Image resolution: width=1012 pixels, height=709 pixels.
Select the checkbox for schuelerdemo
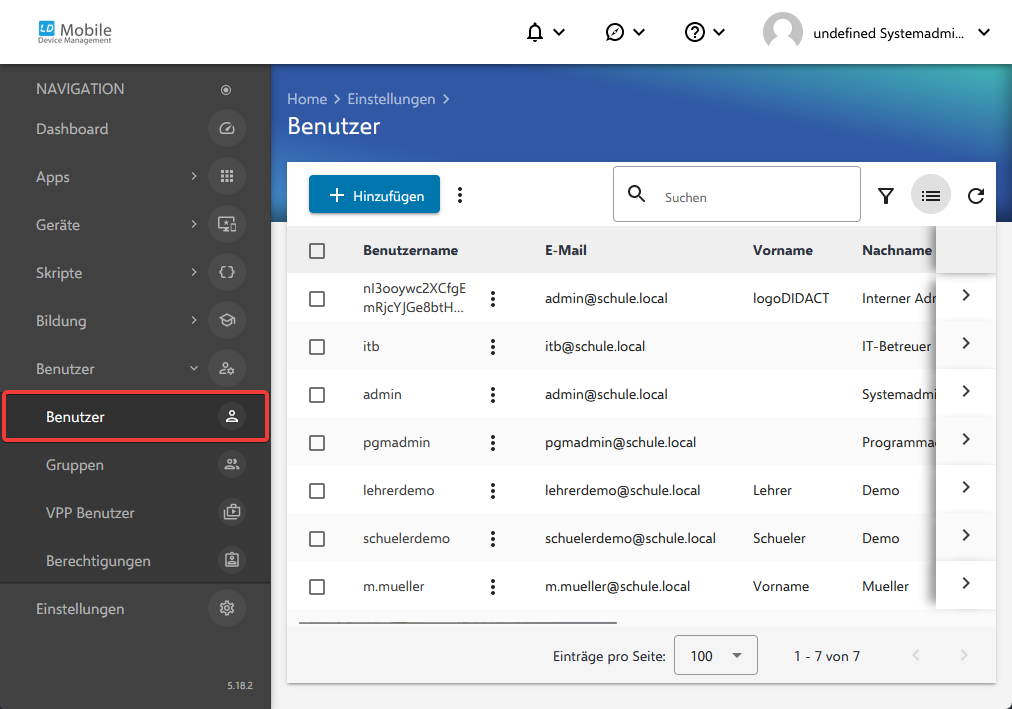[317, 539]
